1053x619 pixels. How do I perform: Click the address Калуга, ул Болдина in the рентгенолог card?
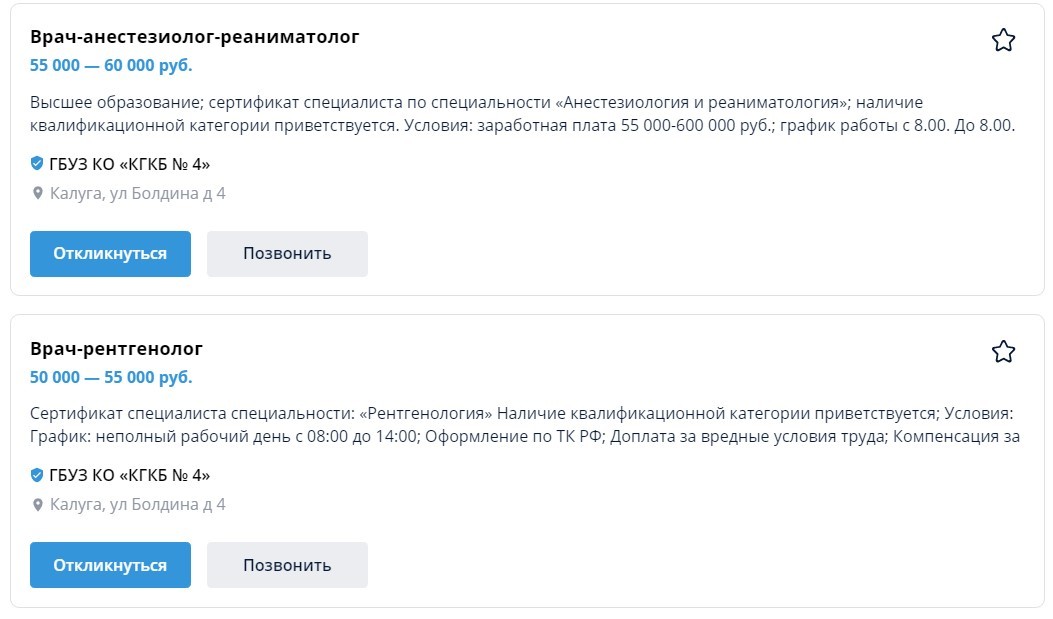tap(138, 505)
